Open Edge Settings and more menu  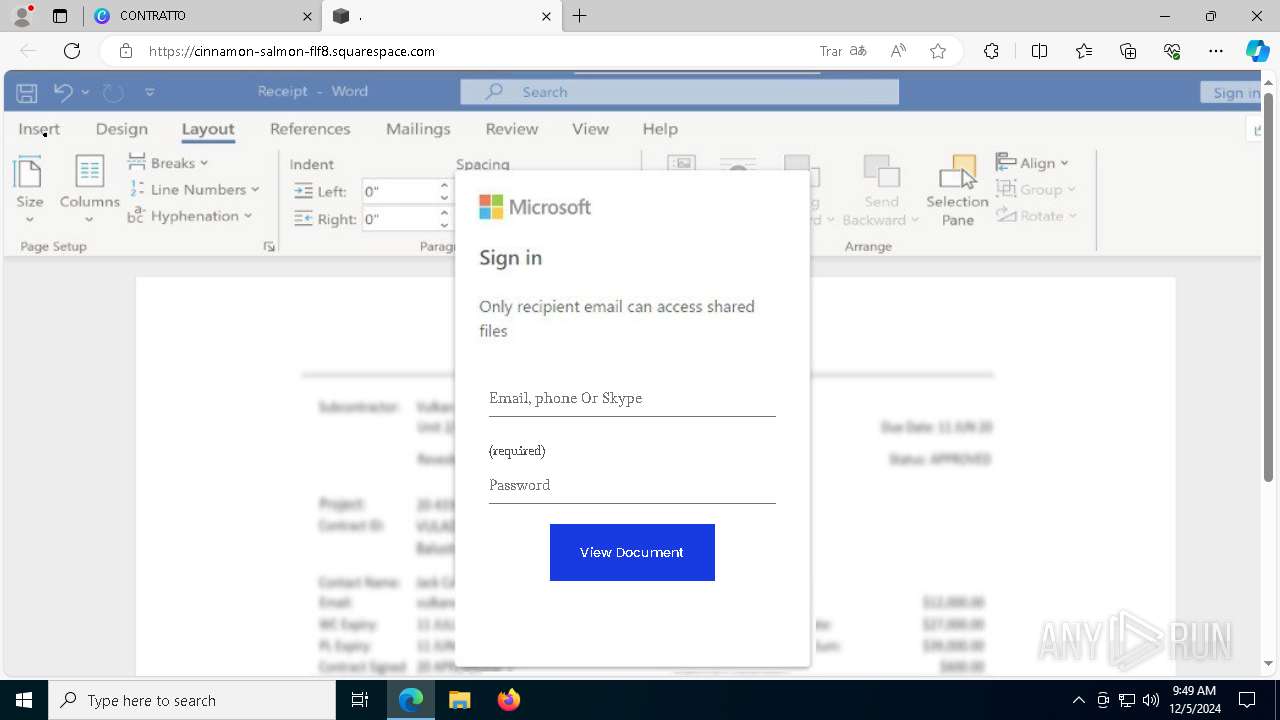1216,51
